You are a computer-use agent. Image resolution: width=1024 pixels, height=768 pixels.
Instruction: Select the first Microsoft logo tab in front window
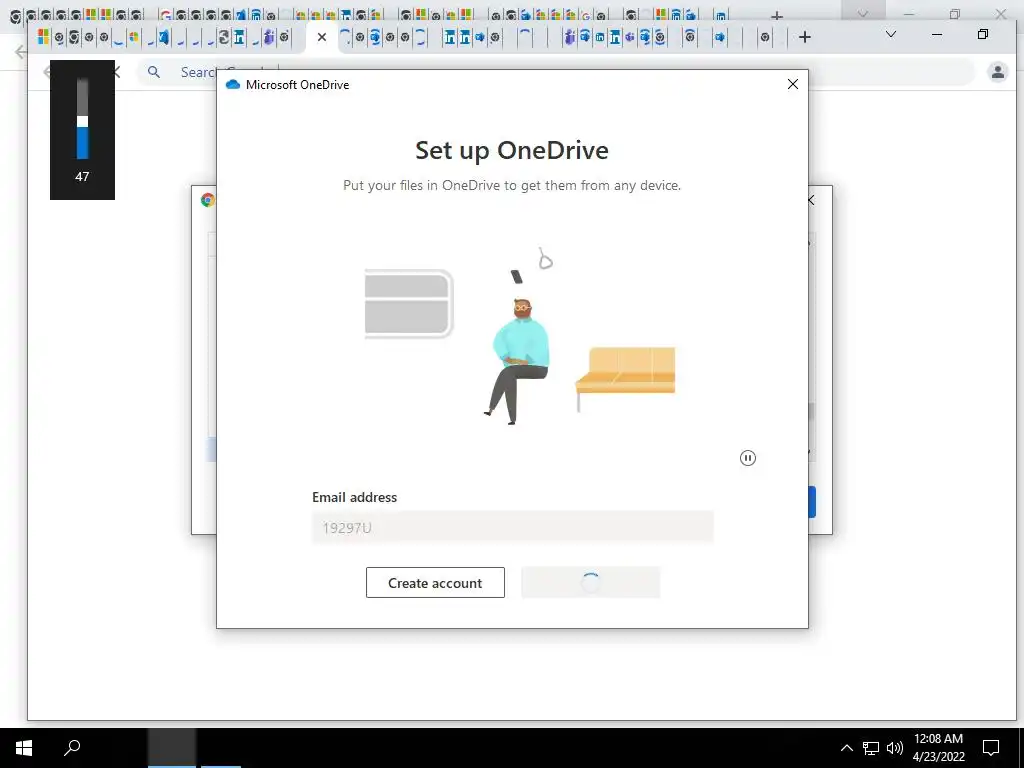[x=43, y=37]
